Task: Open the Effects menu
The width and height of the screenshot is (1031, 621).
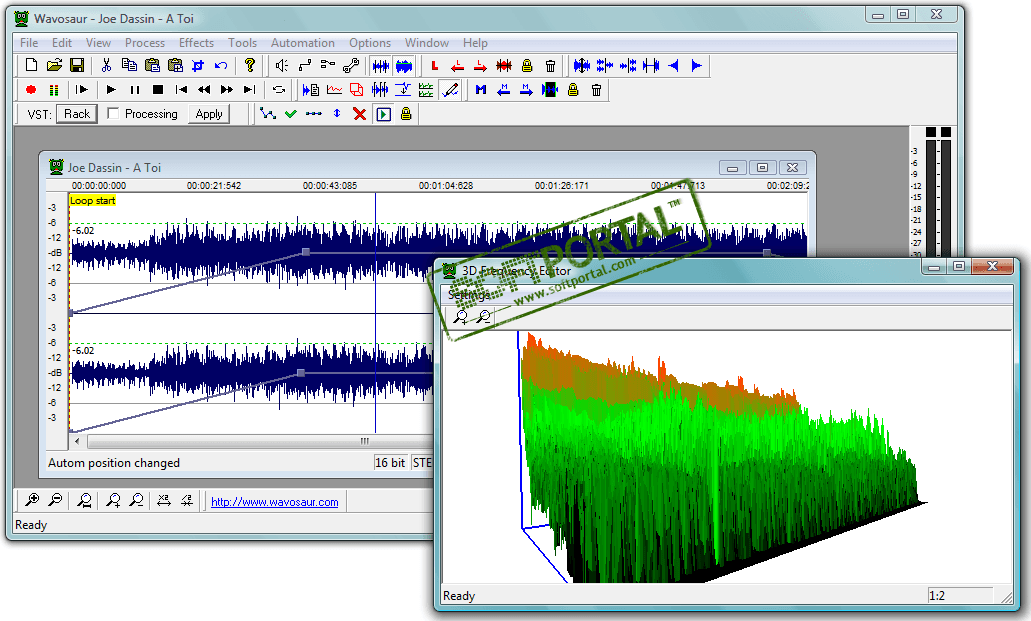Action: (196, 43)
